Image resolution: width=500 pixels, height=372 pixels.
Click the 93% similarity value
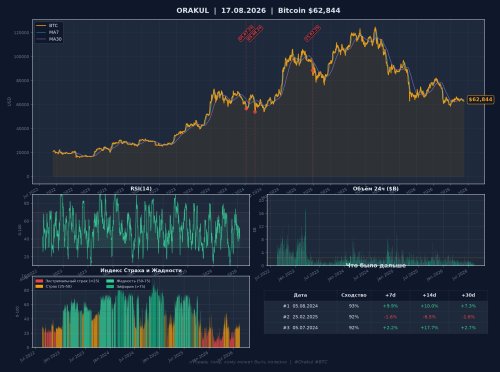tap(354, 306)
